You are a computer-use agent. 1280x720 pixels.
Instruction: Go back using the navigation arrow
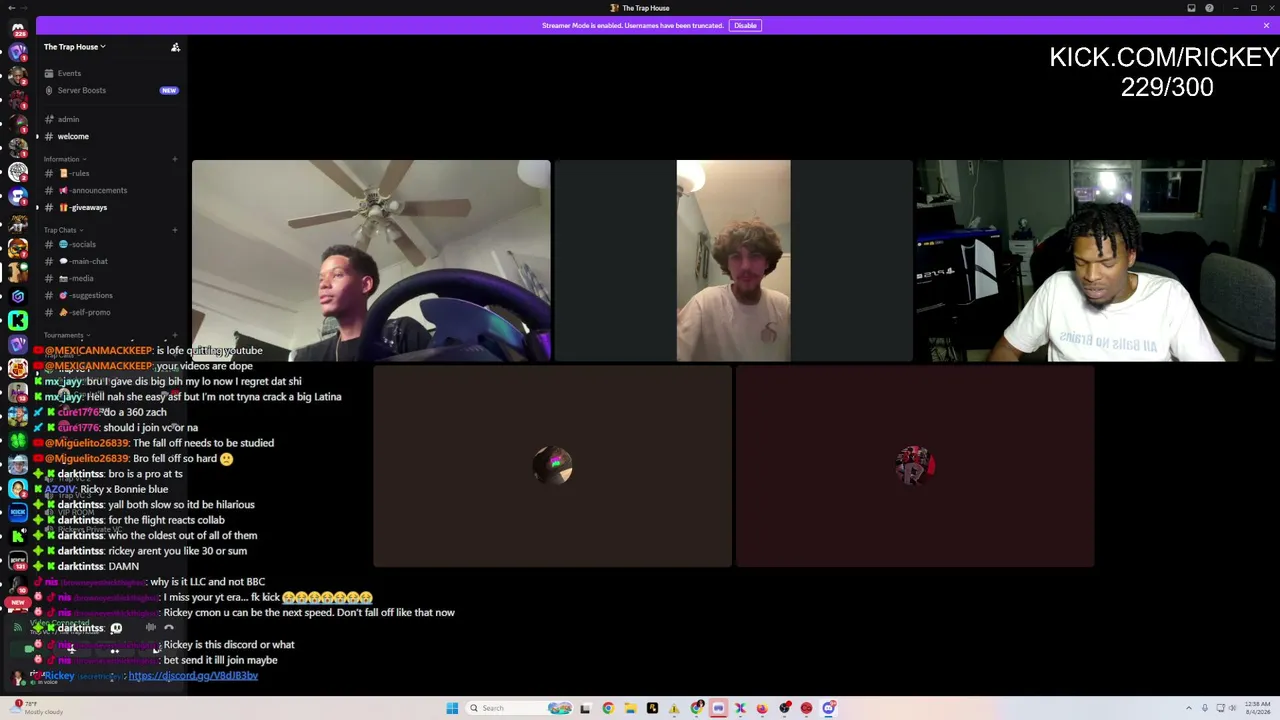pyautogui.click(x=10, y=8)
